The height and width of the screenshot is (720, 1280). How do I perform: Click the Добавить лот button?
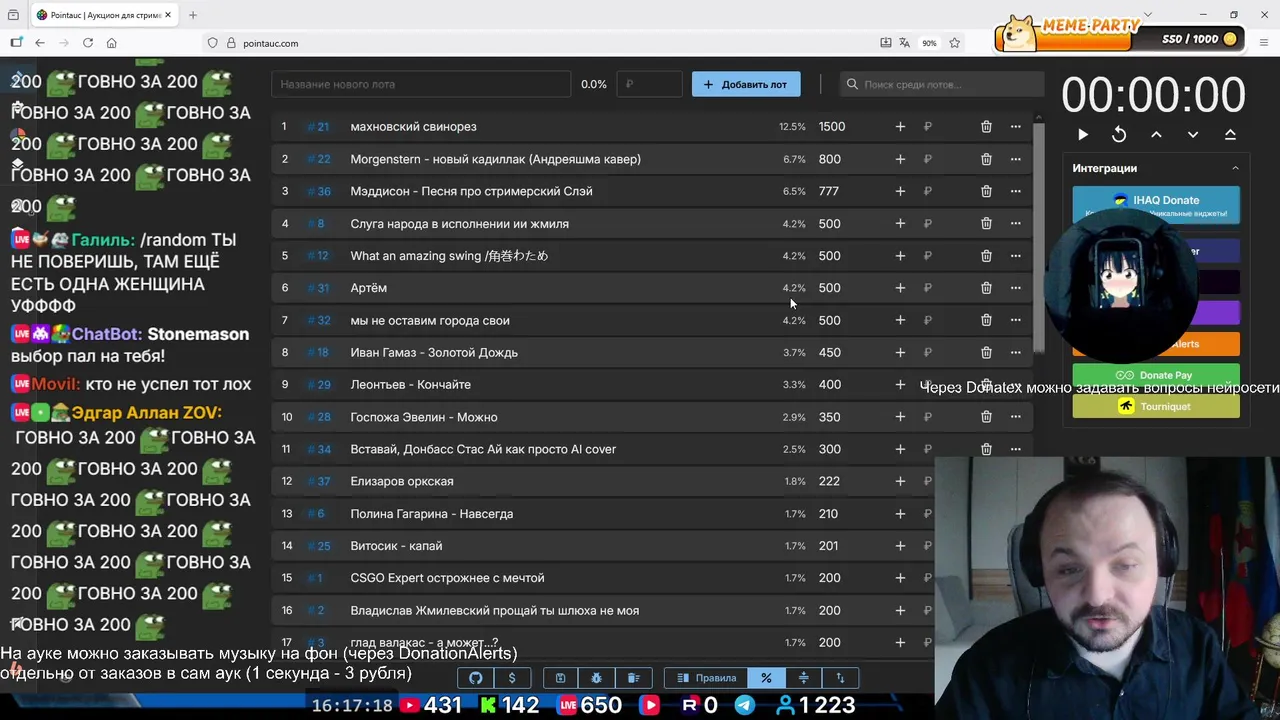pos(746,85)
